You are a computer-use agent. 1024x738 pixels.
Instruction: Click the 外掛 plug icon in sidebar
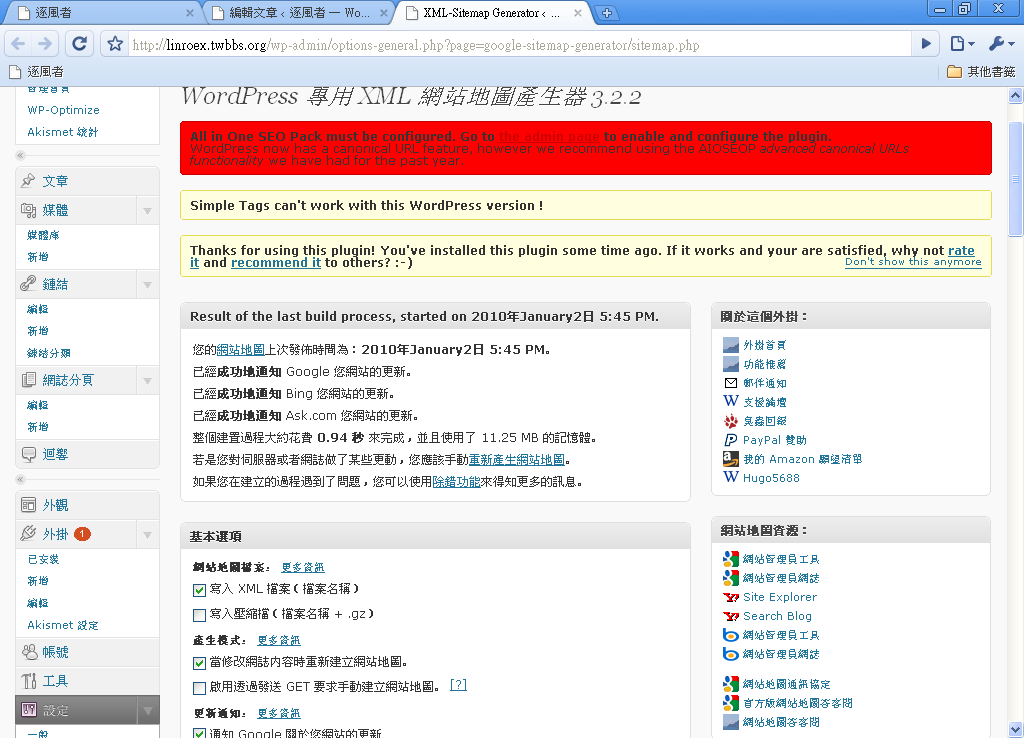click(x=28, y=534)
